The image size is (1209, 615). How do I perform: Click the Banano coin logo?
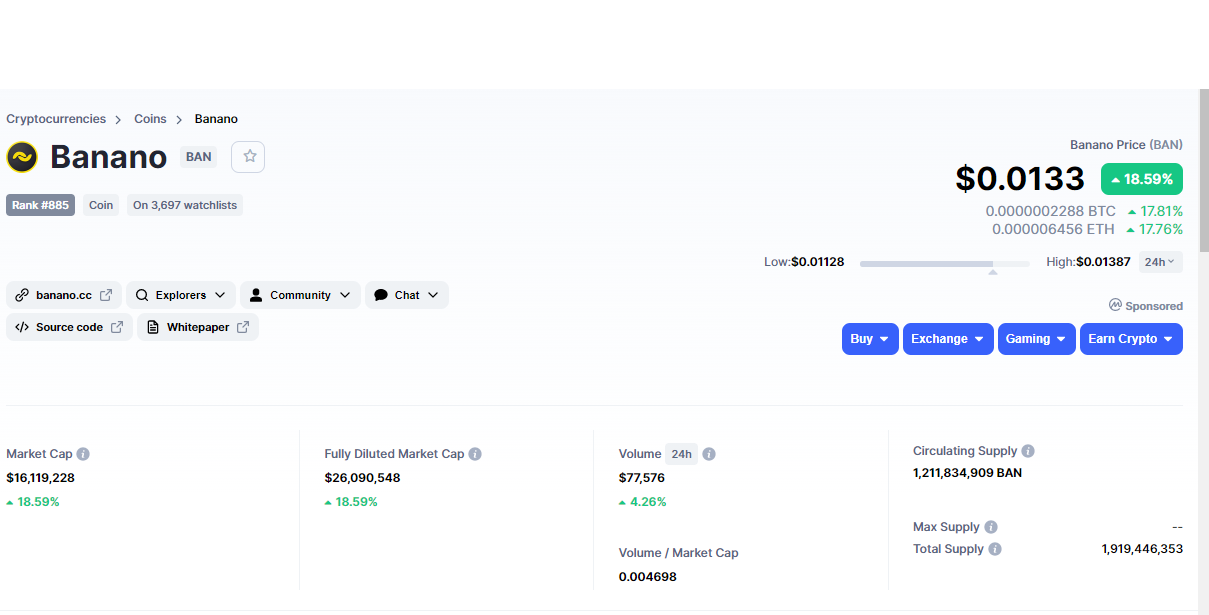[x=22, y=157]
